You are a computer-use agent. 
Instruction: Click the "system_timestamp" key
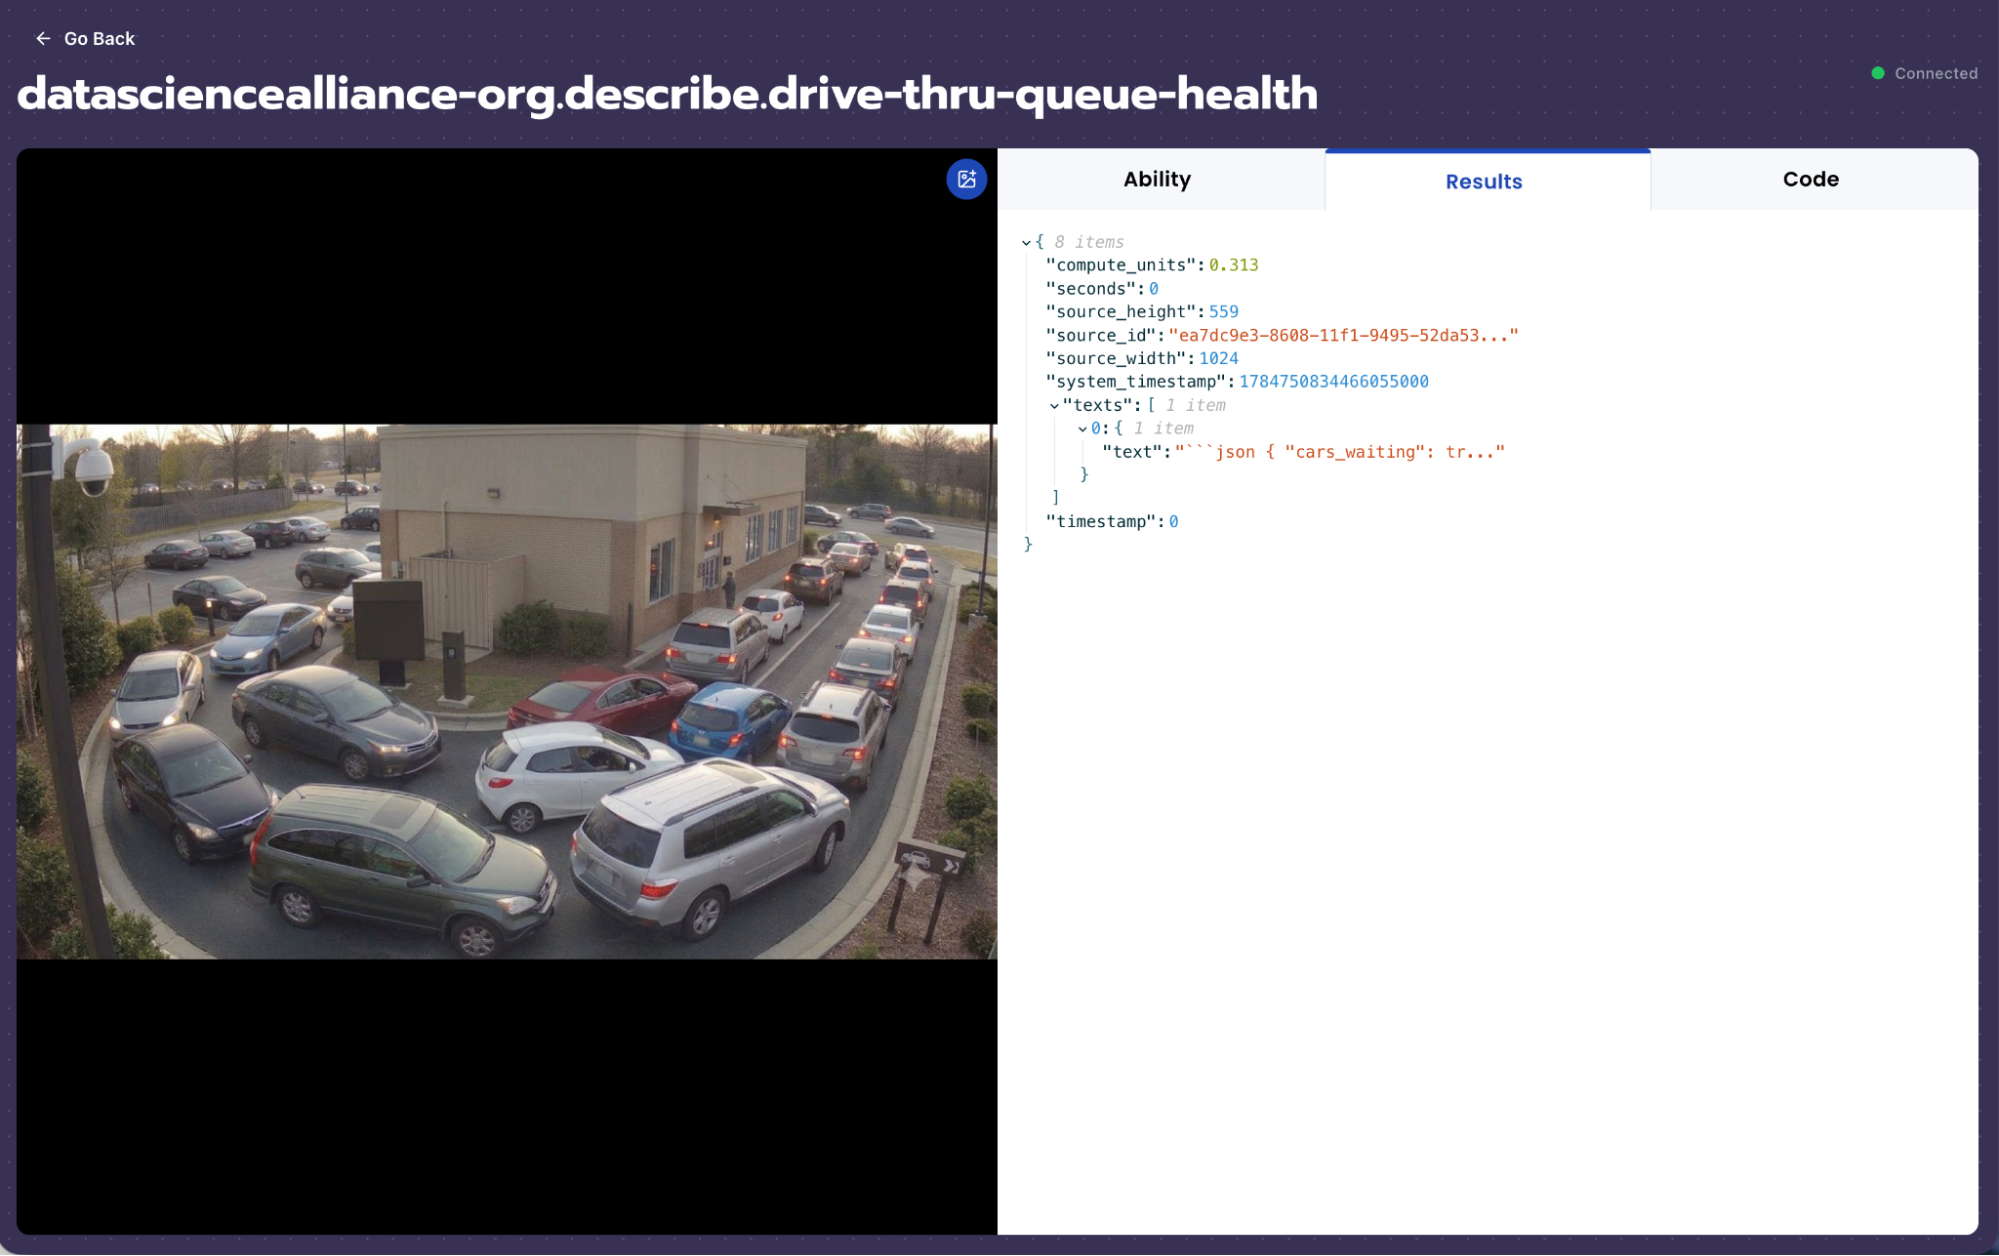pyautogui.click(x=1135, y=382)
